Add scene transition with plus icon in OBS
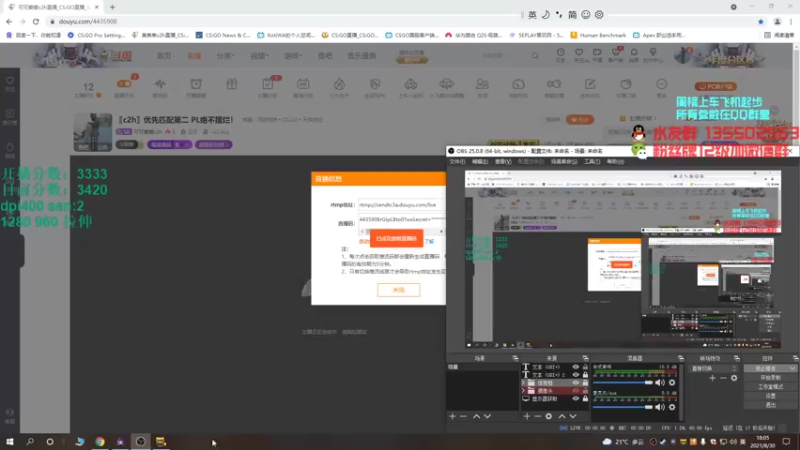This screenshot has height=450, width=800. point(712,378)
